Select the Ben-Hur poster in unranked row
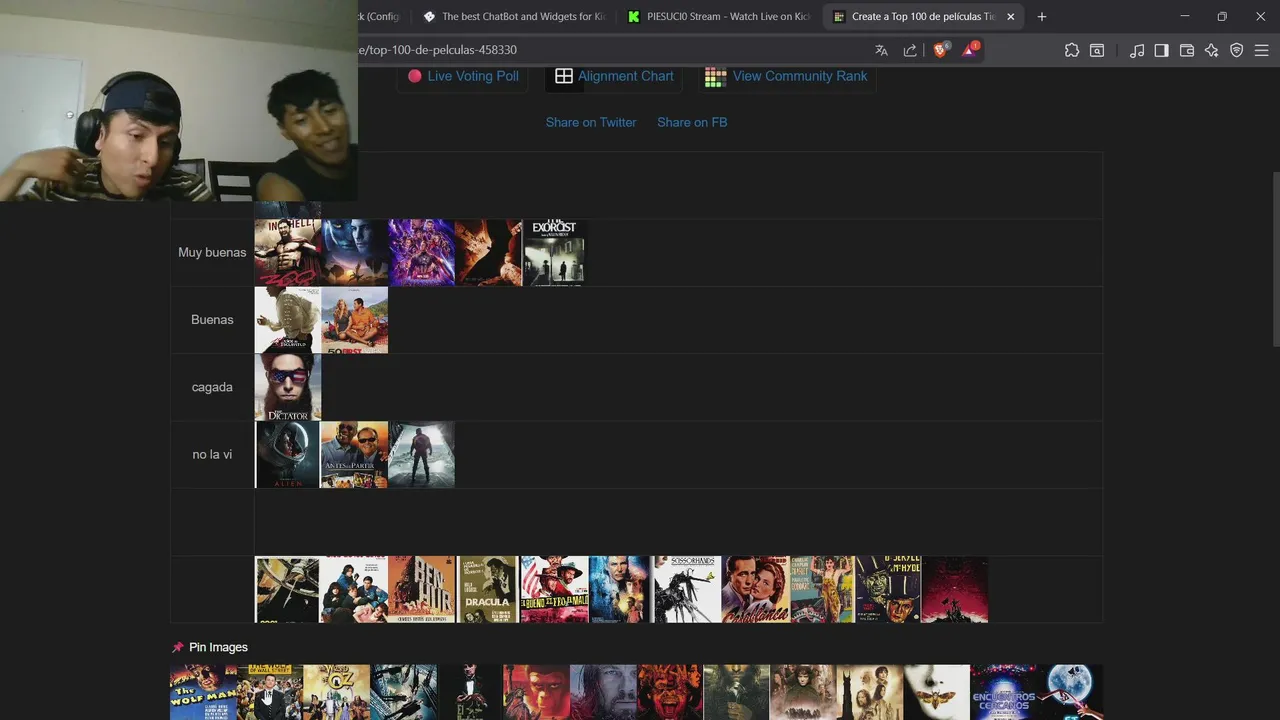 tap(421, 590)
